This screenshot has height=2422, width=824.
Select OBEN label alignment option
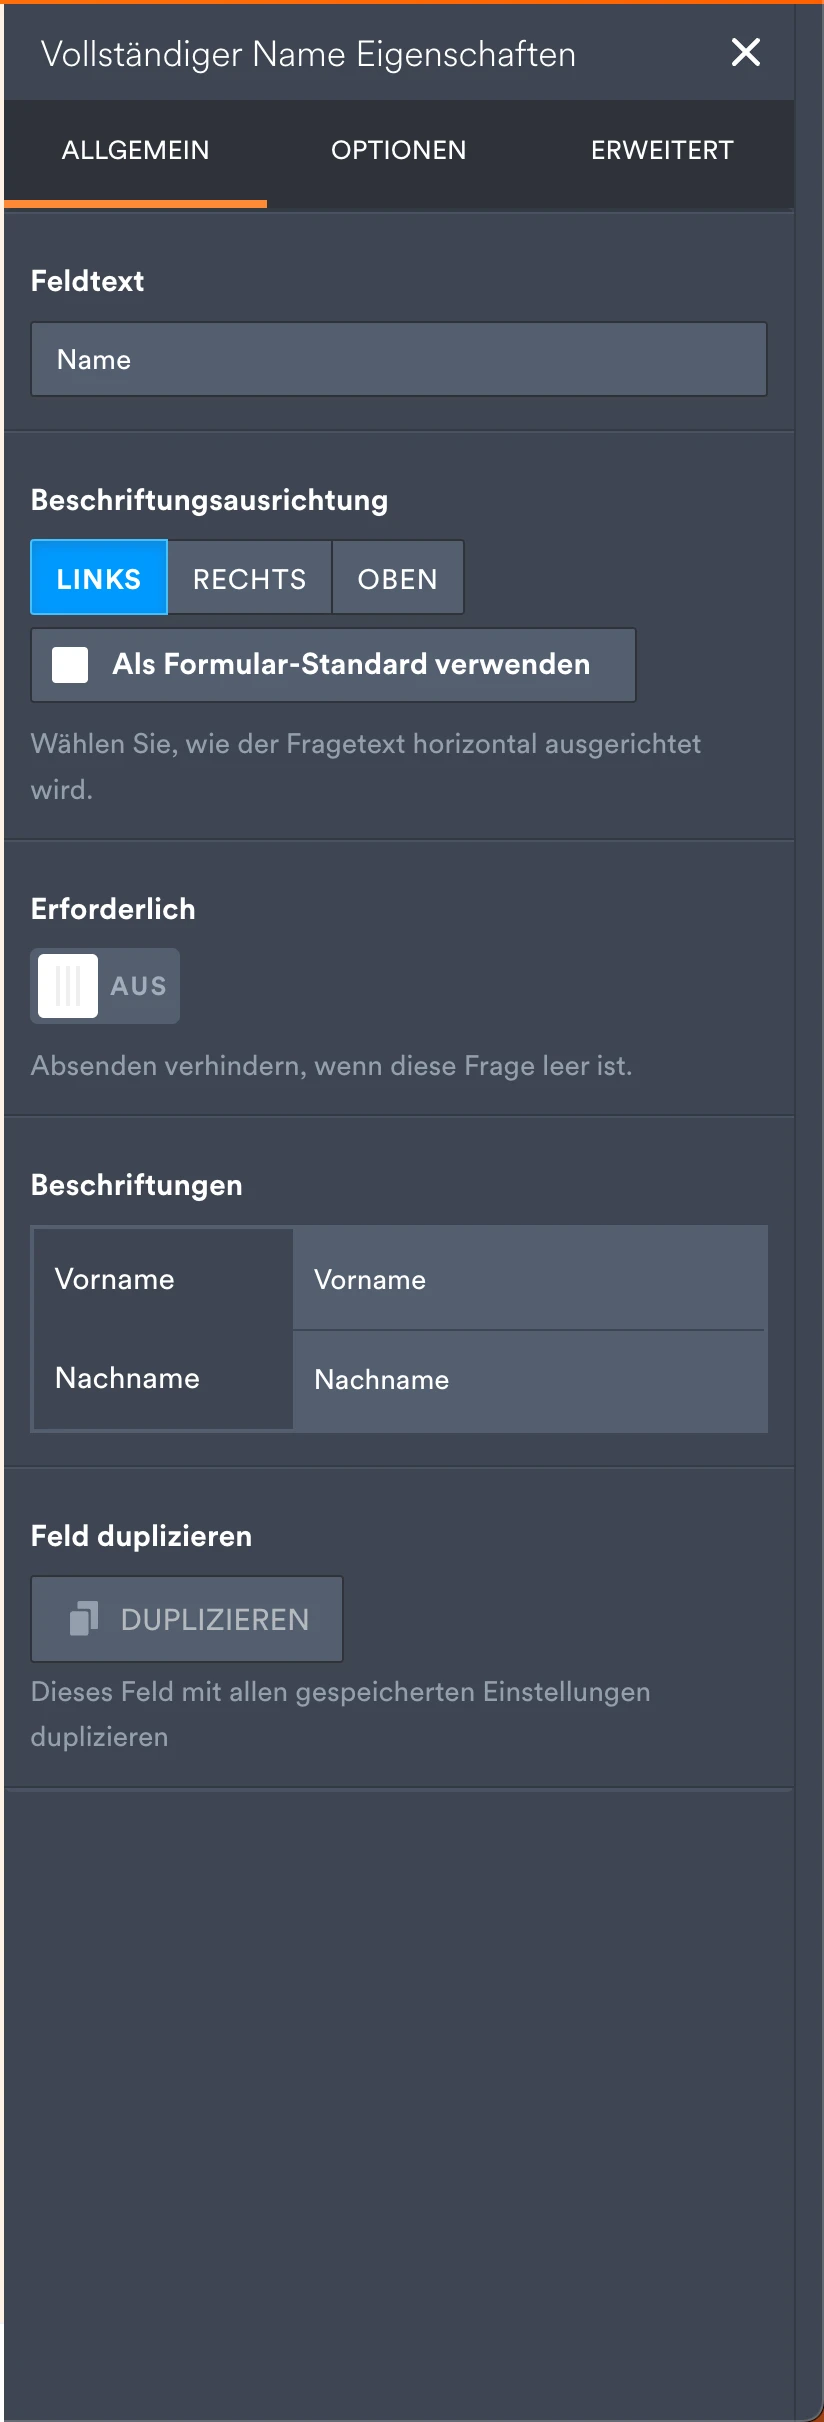397,577
